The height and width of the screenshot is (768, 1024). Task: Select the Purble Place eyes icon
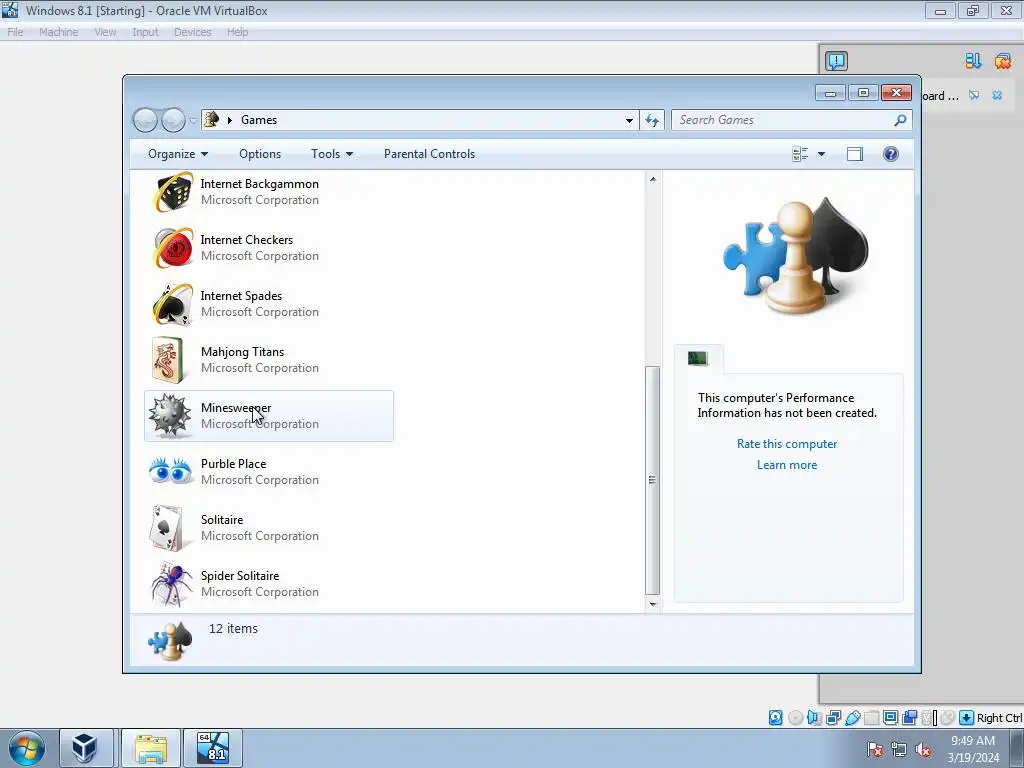click(170, 470)
